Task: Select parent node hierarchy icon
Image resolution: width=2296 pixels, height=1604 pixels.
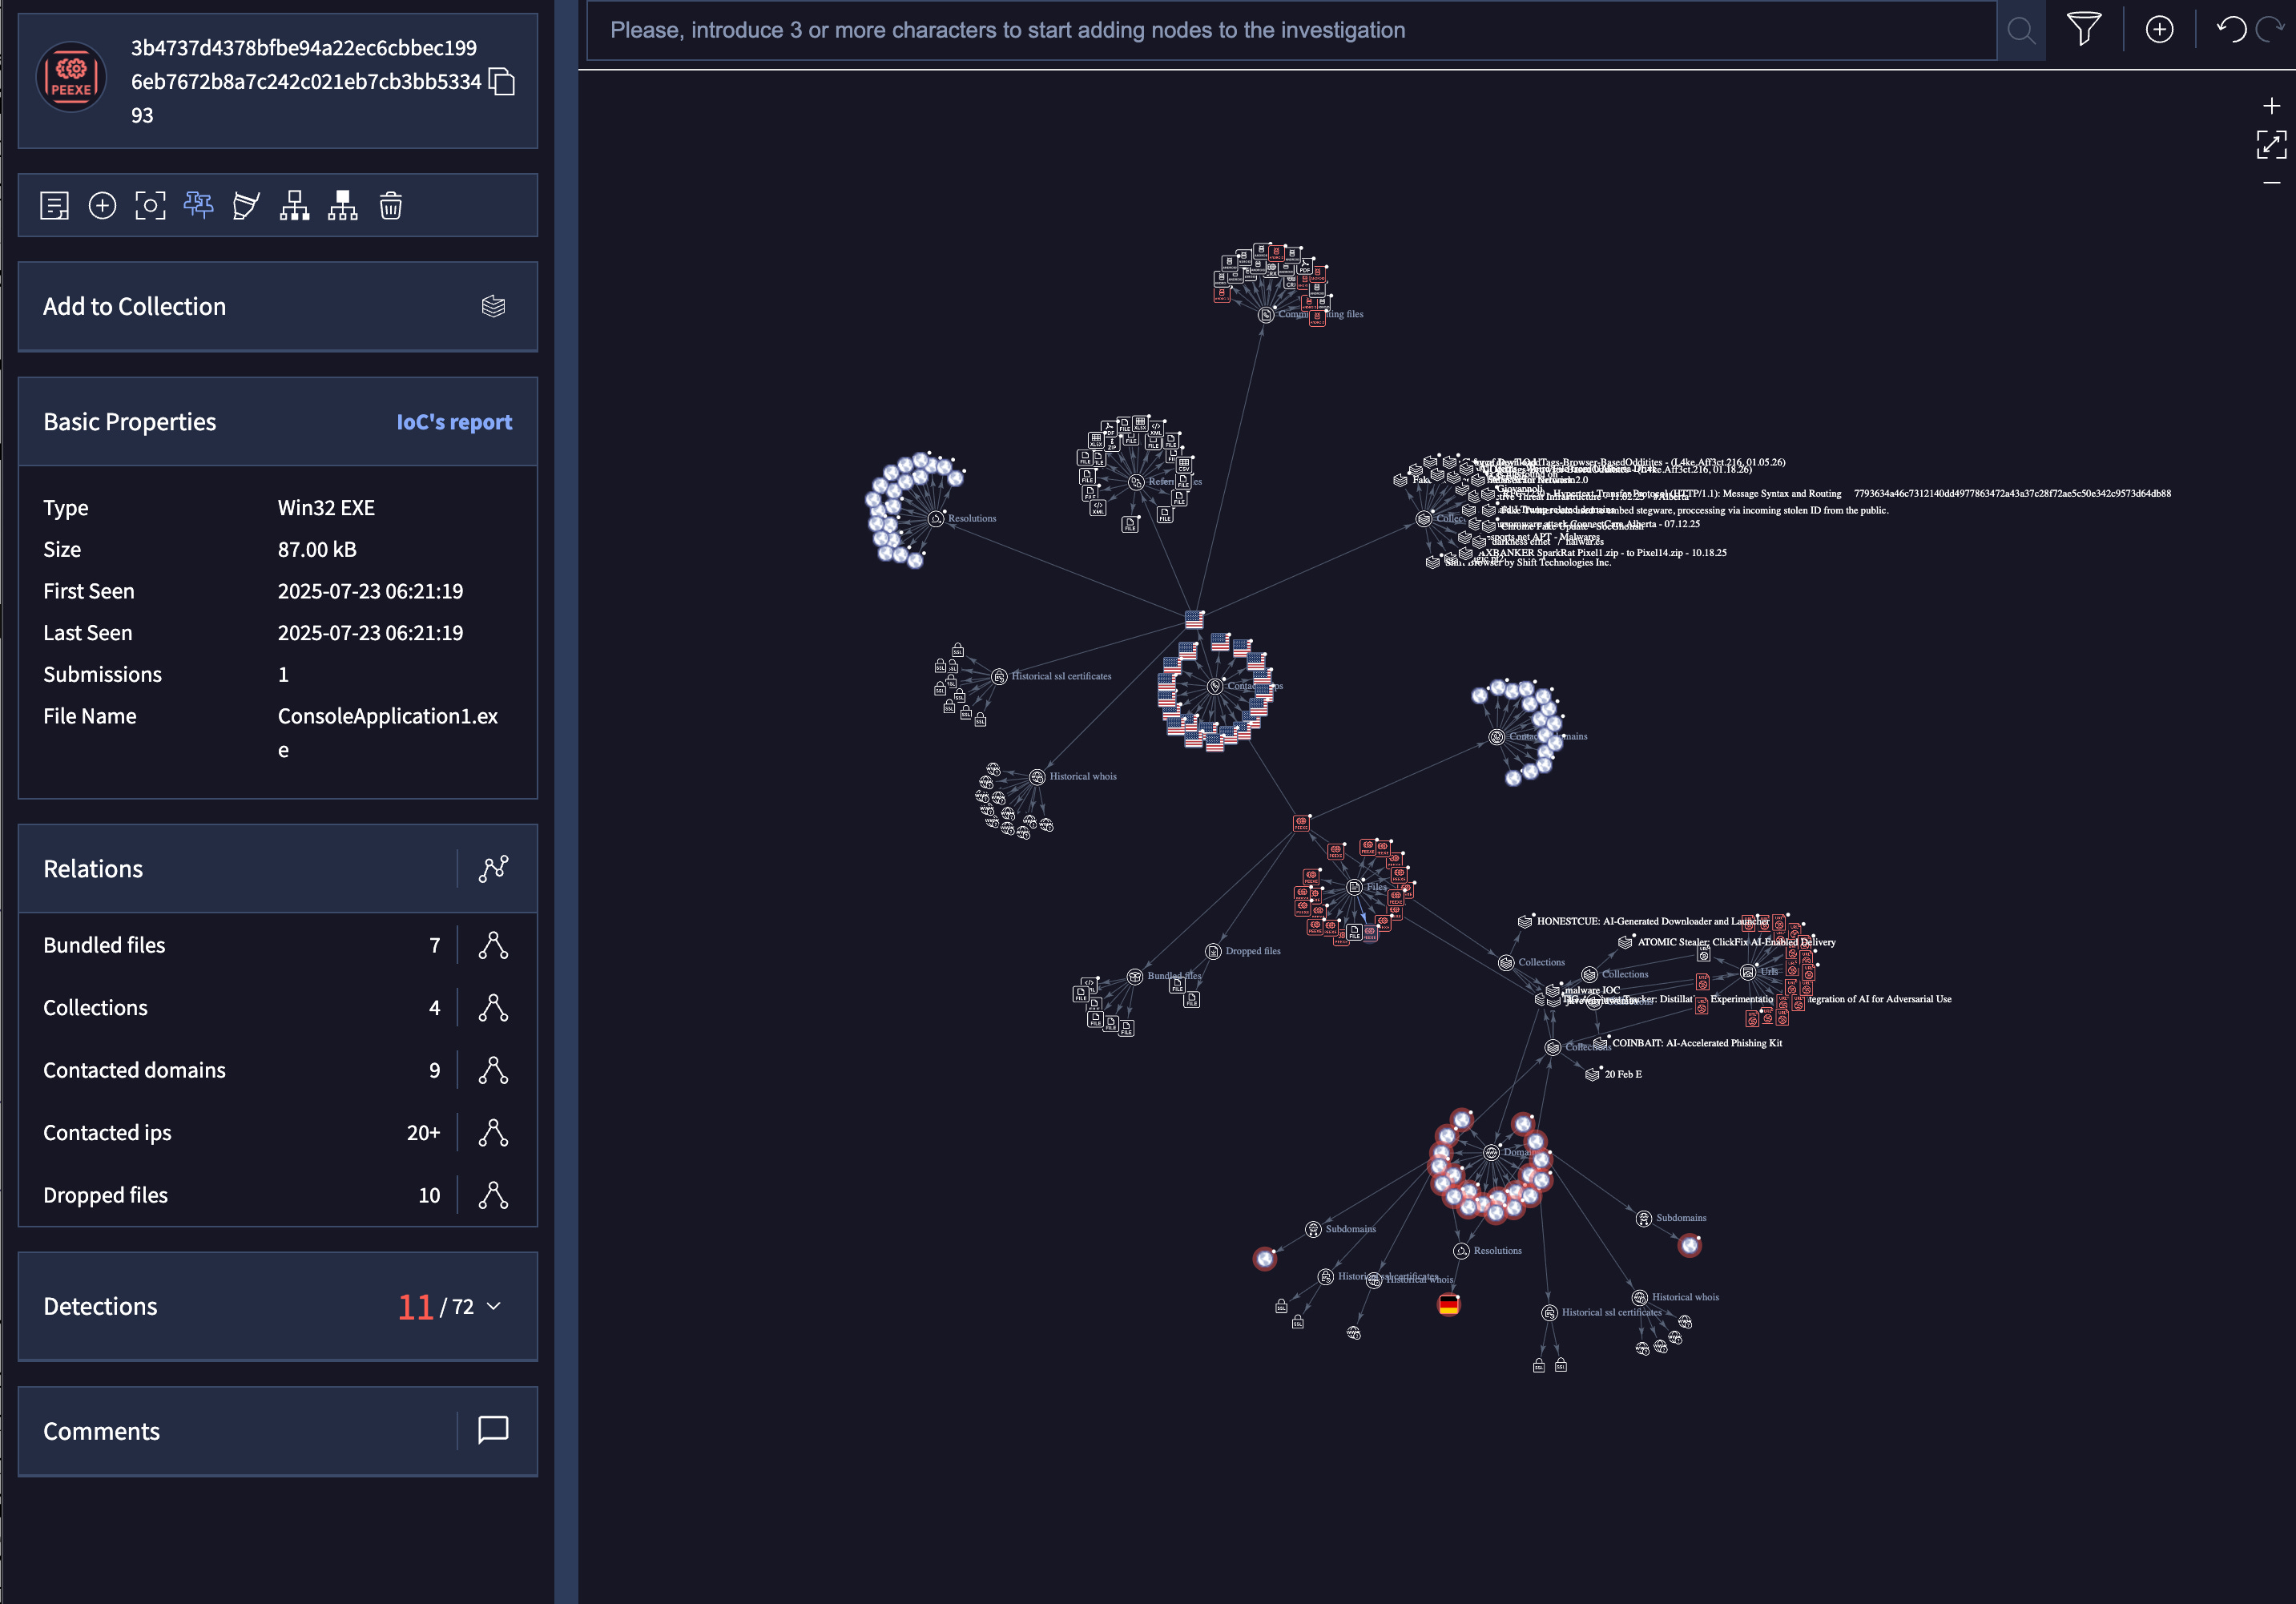Action: pos(342,206)
